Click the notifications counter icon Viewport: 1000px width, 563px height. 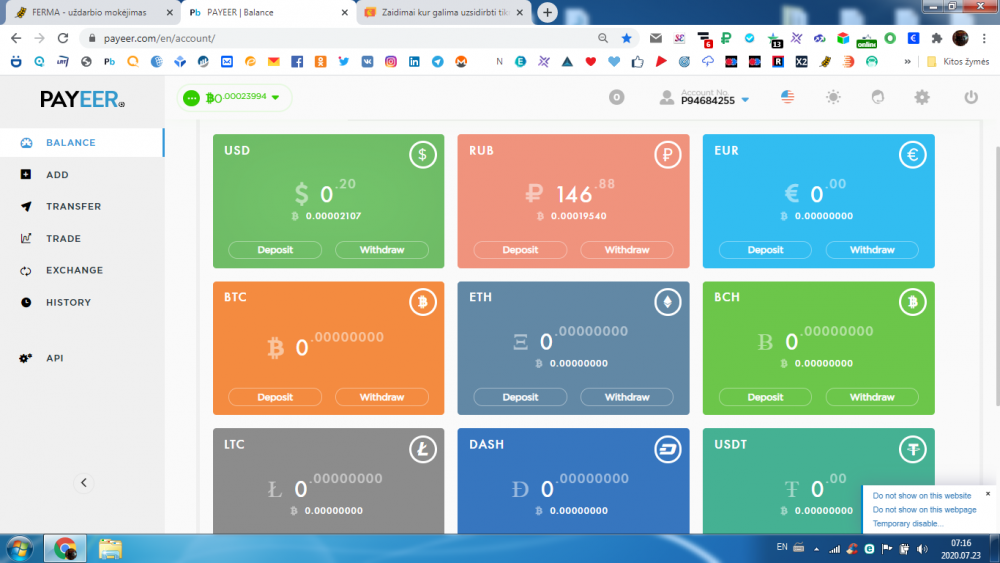(616, 98)
